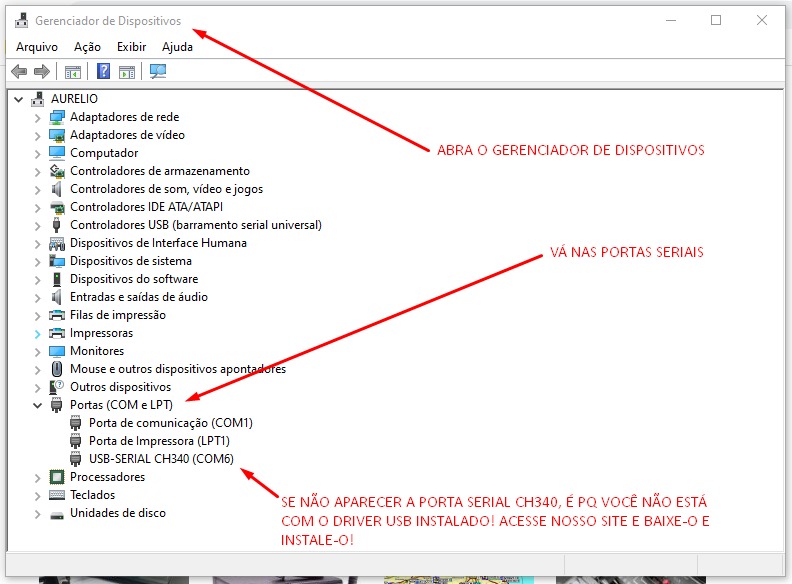
Task: Select Controladores IDE ATA/ATAPI label
Action: coord(146,207)
